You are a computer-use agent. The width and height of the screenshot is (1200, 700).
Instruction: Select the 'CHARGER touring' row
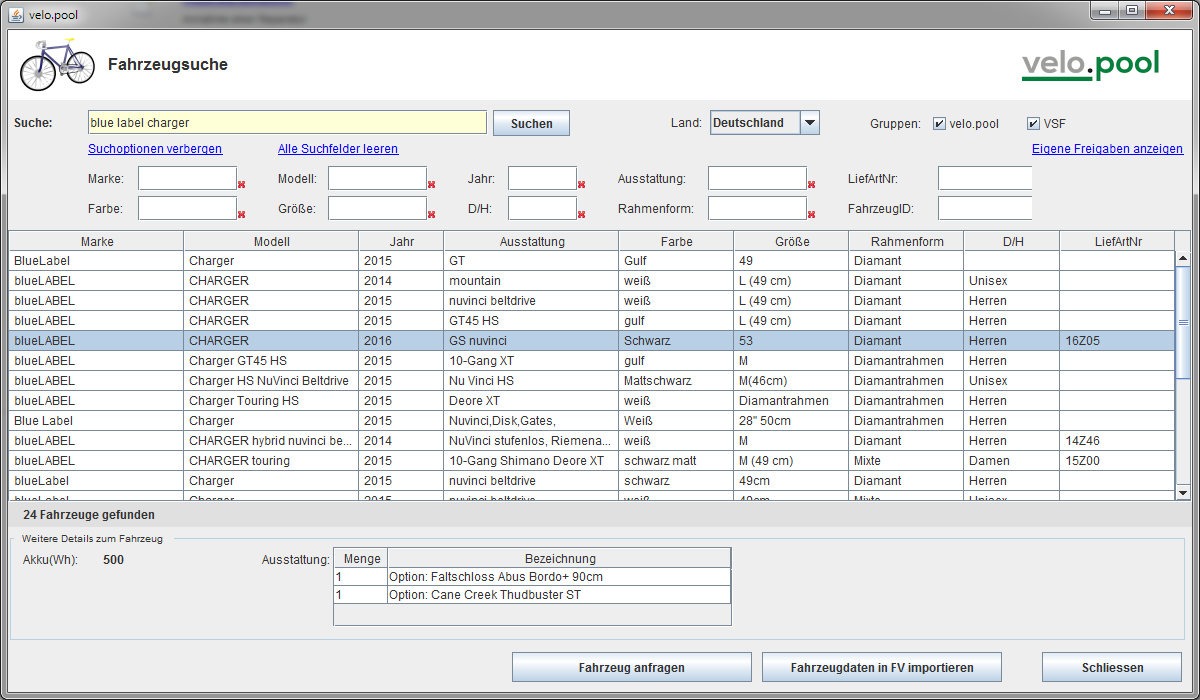(x=592, y=461)
